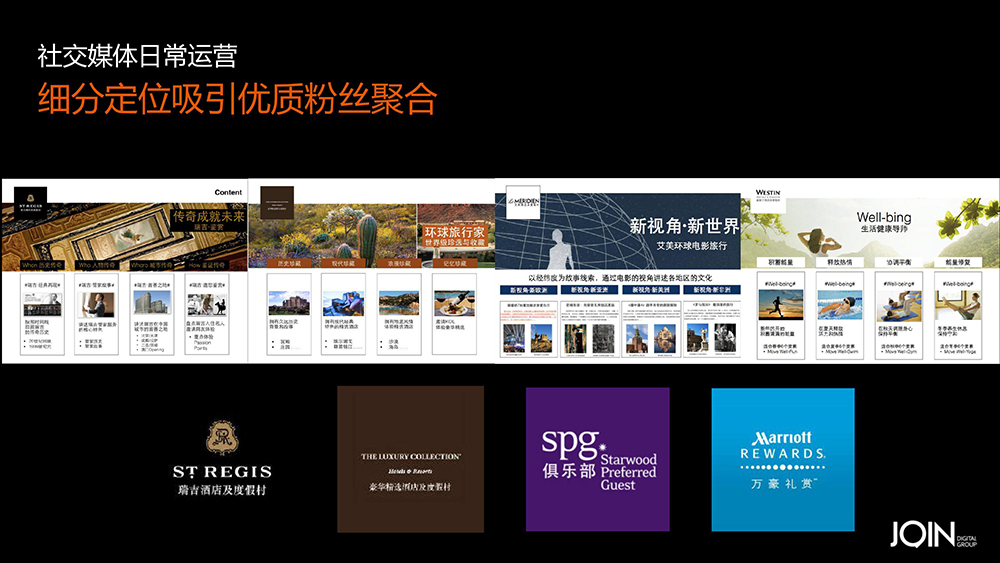Open the article card under 新视角·新亚洲

[589, 330]
